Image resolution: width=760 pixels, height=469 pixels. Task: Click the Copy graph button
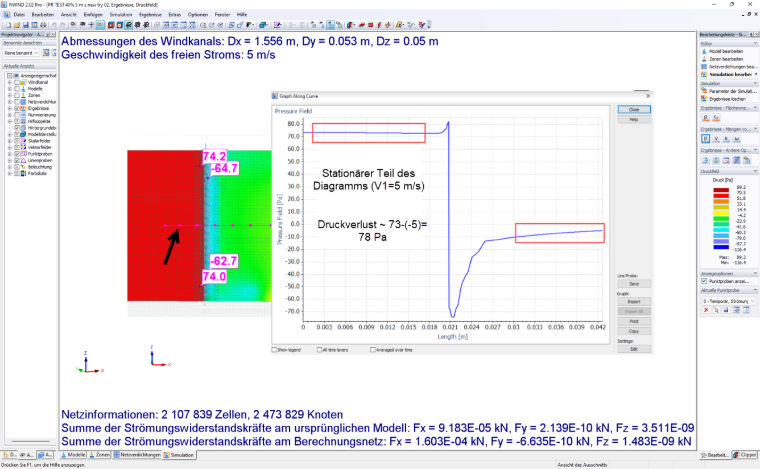pos(634,331)
